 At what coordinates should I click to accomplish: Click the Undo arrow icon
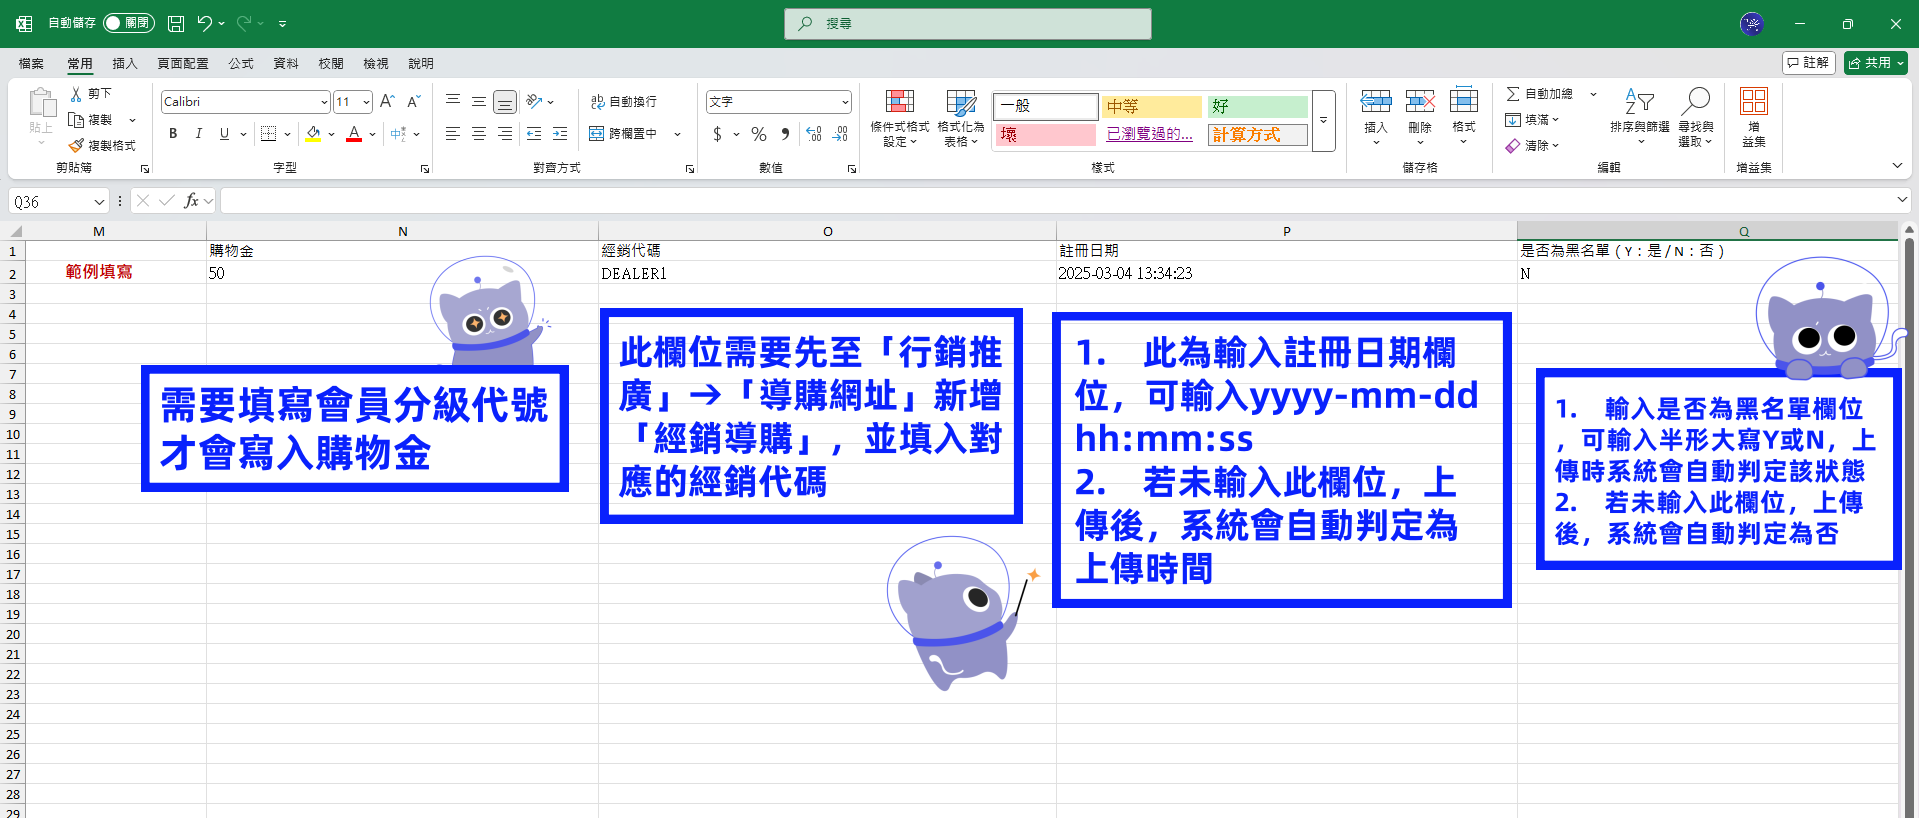click(204, 23)
